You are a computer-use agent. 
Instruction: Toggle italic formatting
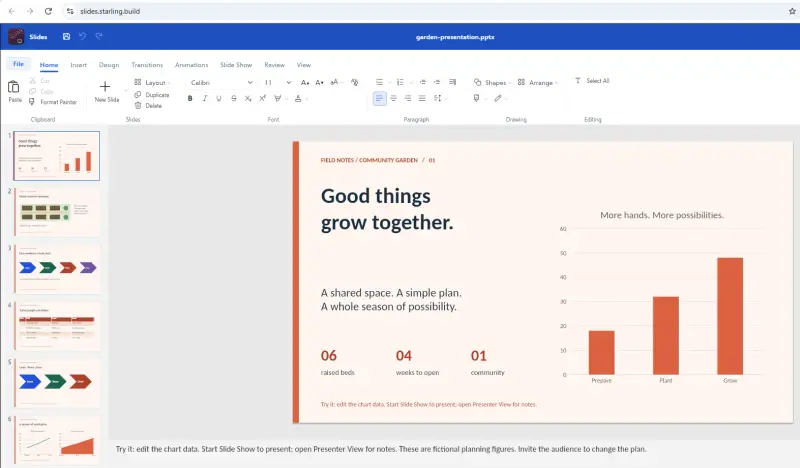[205, 98]
